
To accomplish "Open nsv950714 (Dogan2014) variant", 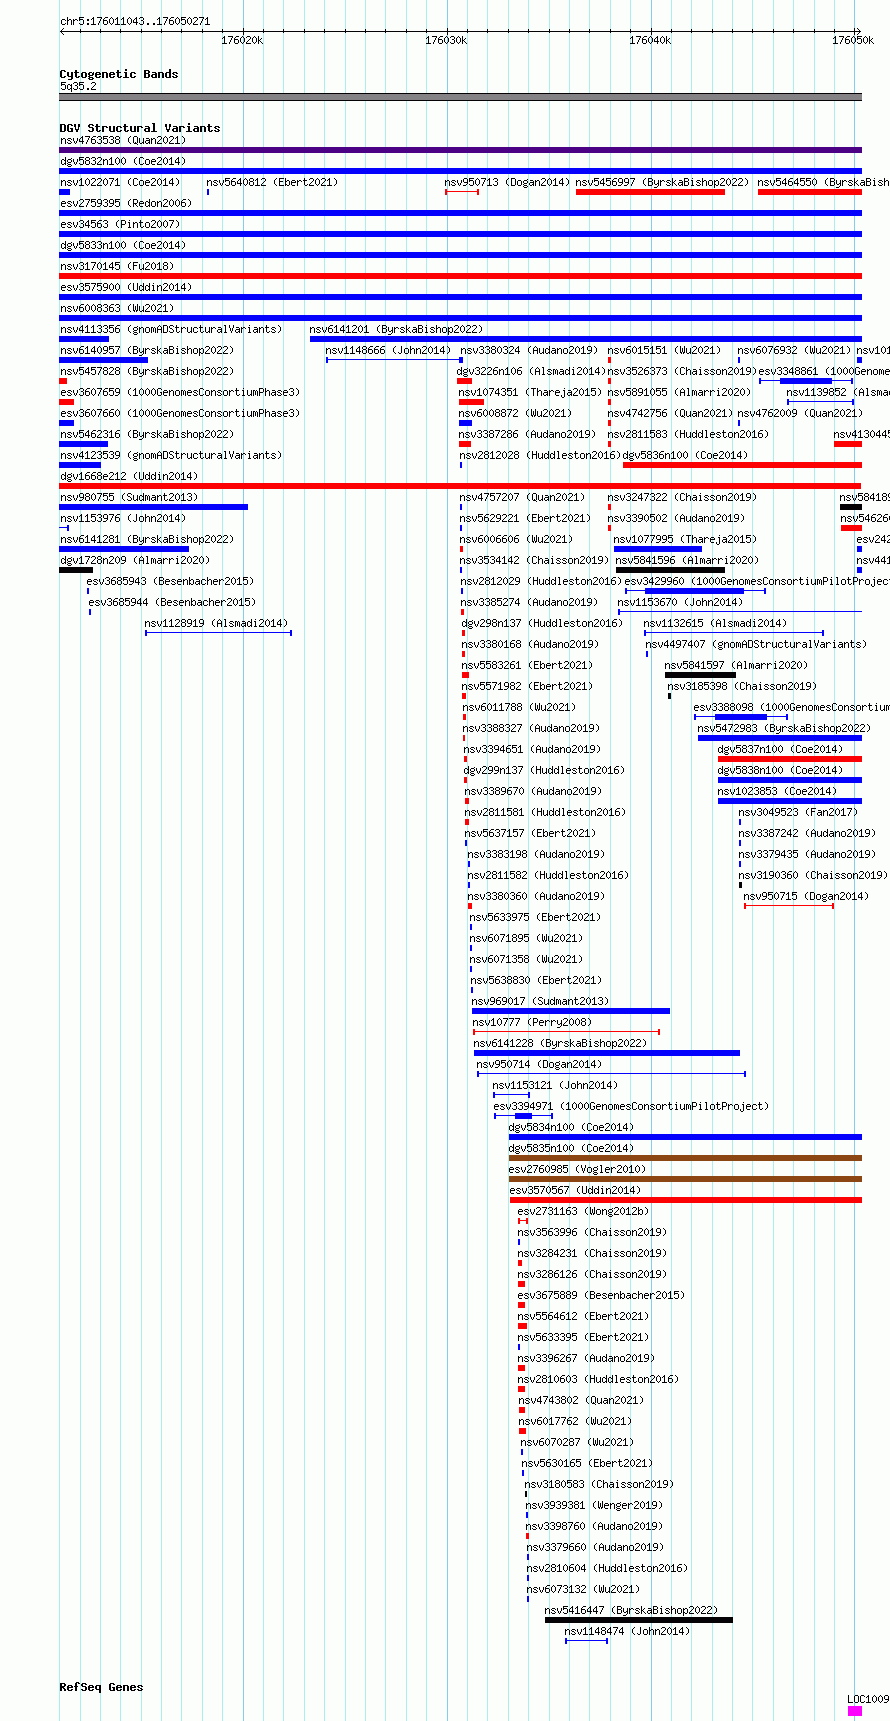I will point(539,1064).
